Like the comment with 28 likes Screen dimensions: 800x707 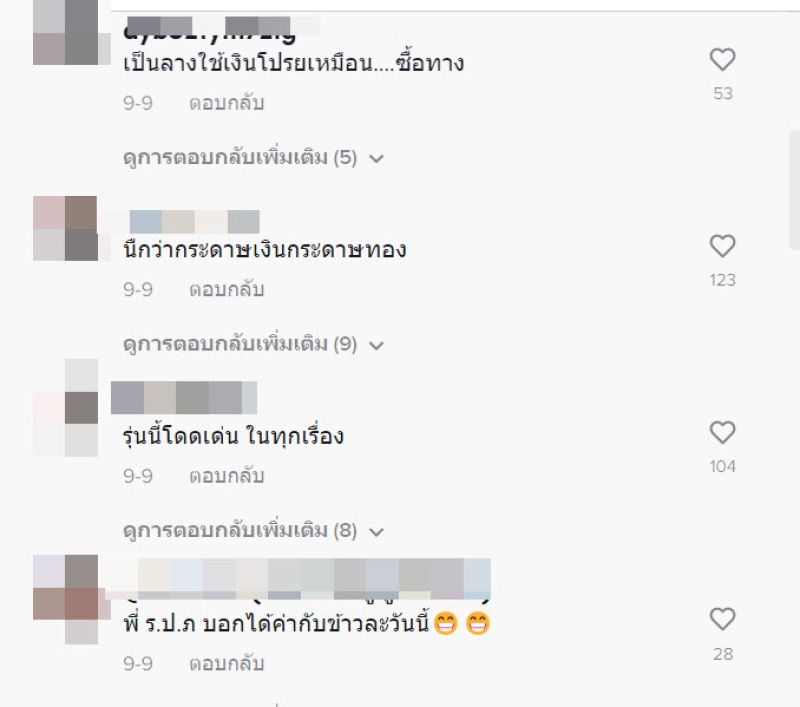pyautogui.click(x=722, y=619)
